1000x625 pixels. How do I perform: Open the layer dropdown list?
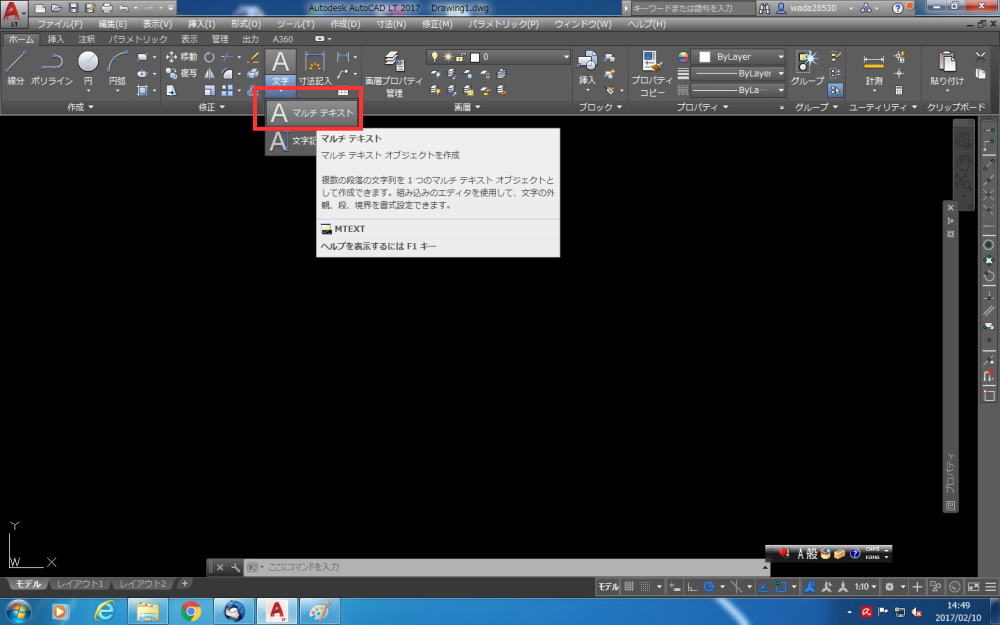pos(499,57)
